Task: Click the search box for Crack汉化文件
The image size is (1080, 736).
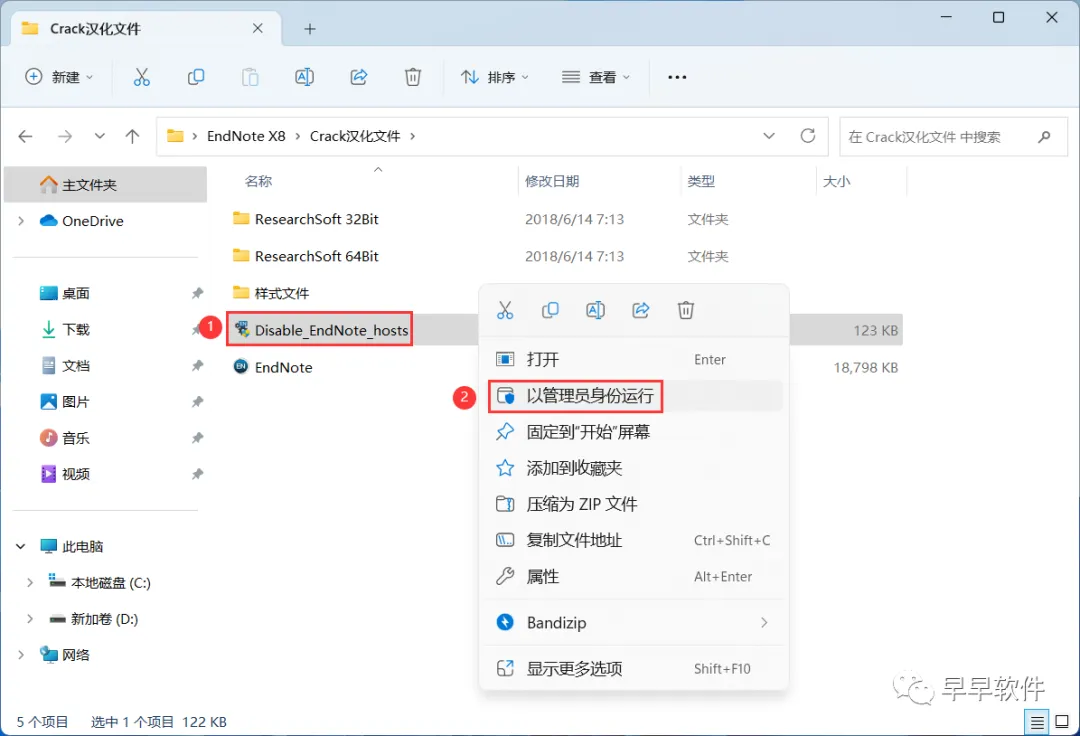Action: tap(953, 136)
